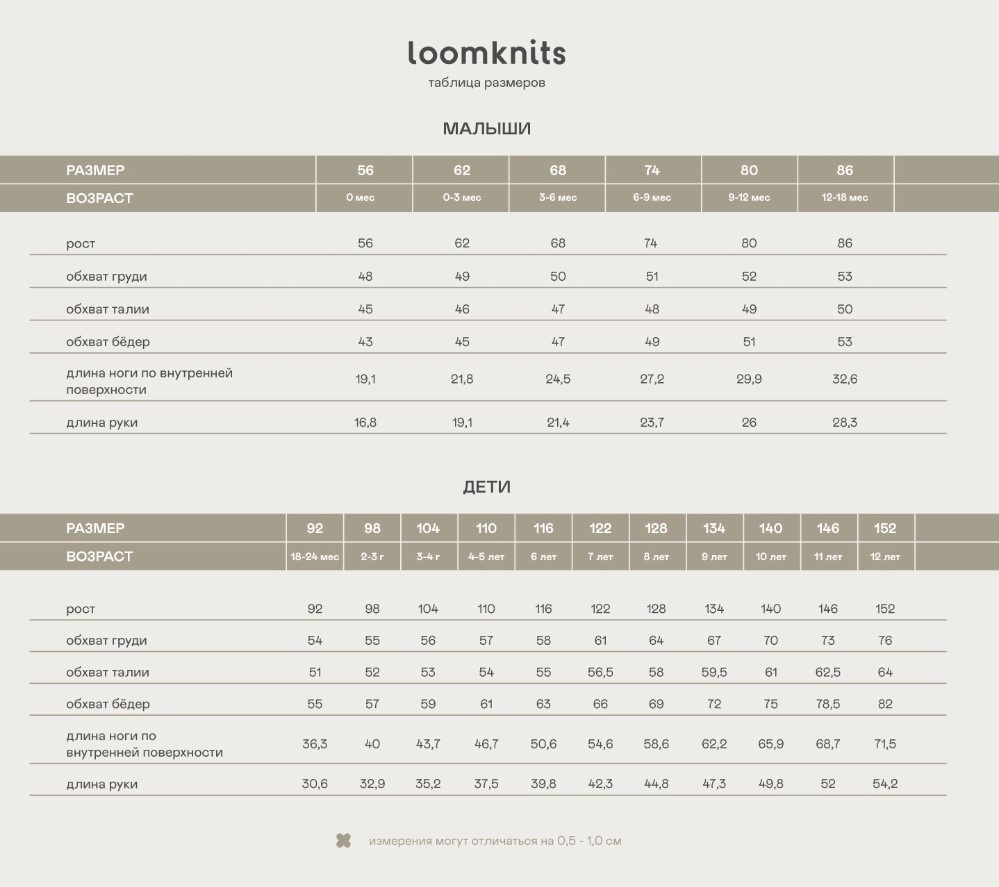Click the таблица размеров subtitle
This screenshot has height=887, width=999.
tap(487, 83)
